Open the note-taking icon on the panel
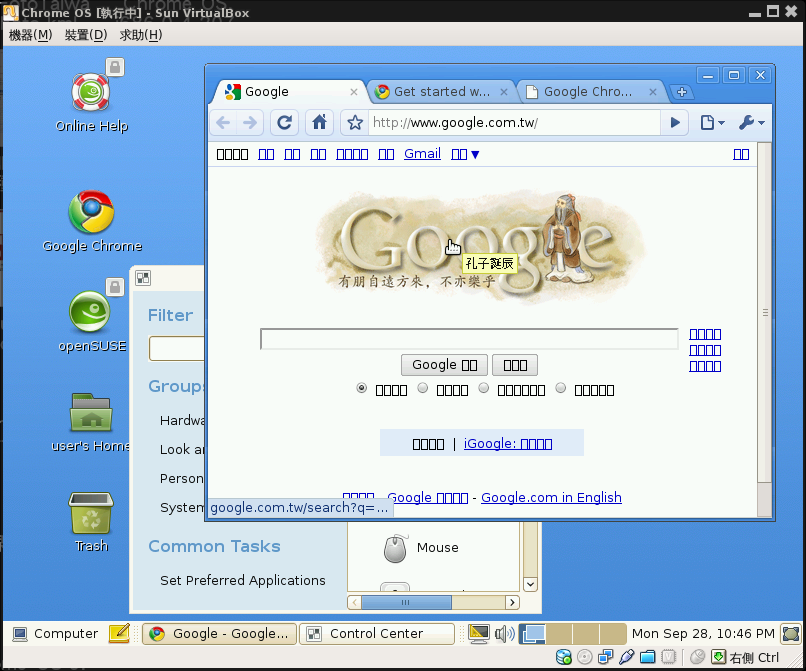 pyautogui.click(x=119, y=633)
